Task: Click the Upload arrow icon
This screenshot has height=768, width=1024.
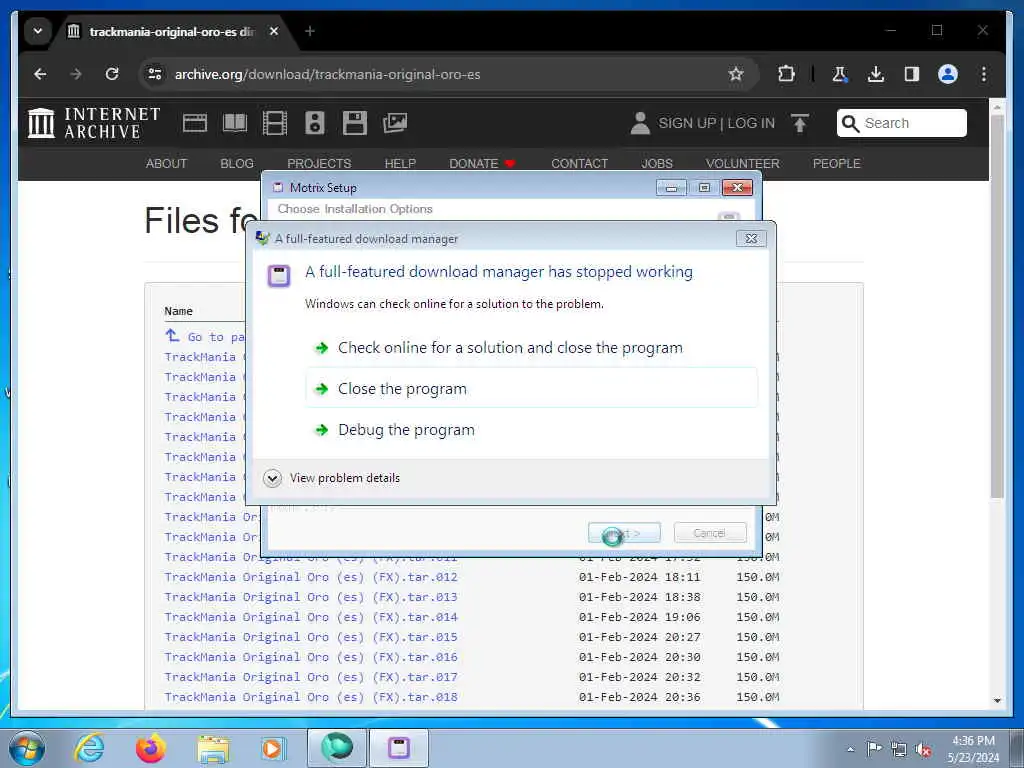Action: point(799,123)
